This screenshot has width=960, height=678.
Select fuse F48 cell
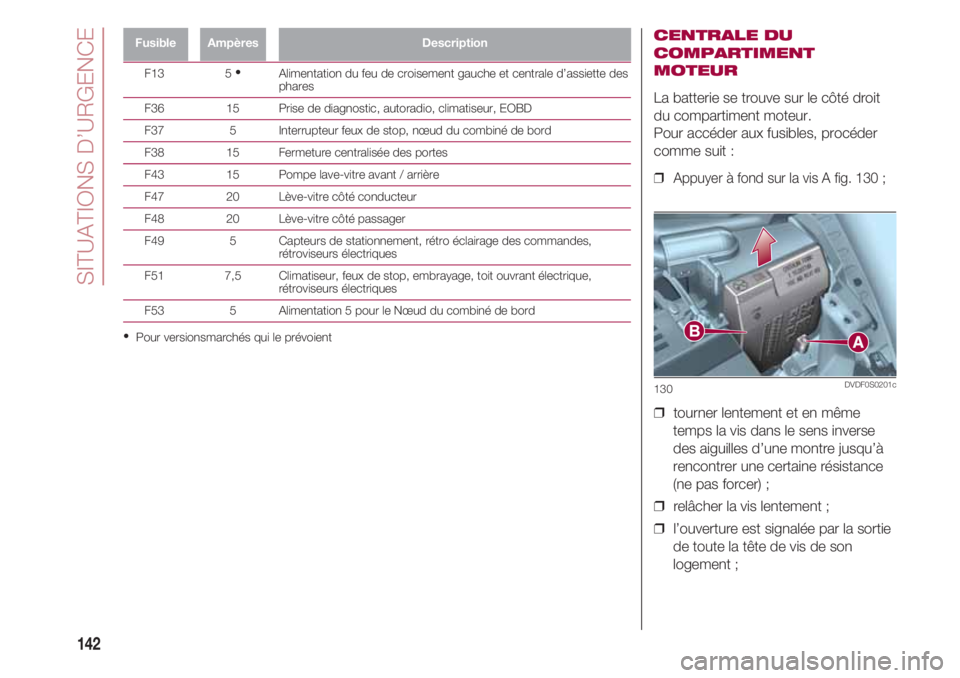tap(154, 219)
